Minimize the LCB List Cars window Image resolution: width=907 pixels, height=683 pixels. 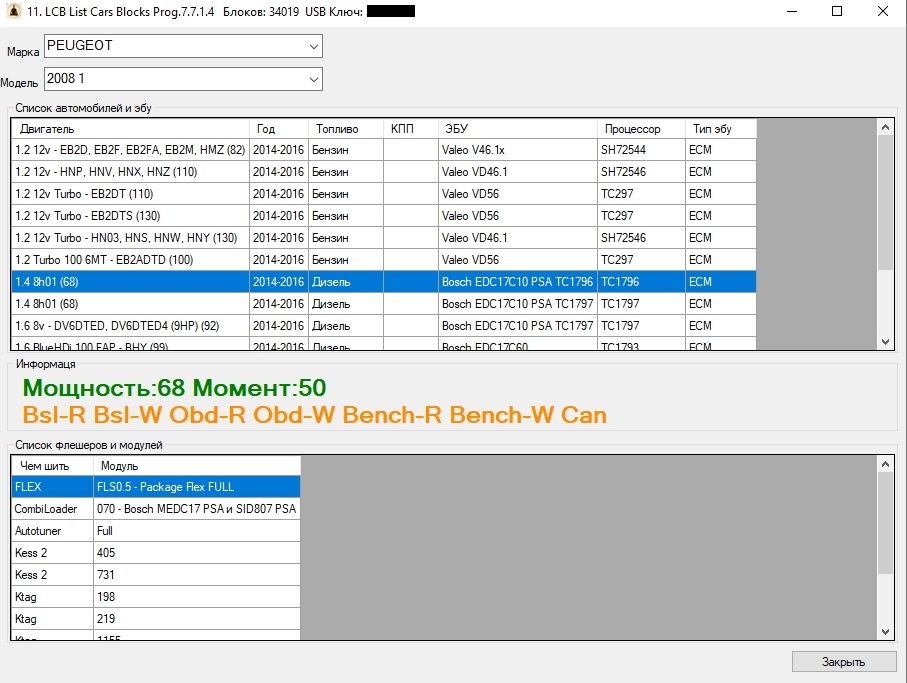click(x=792, y=11)
